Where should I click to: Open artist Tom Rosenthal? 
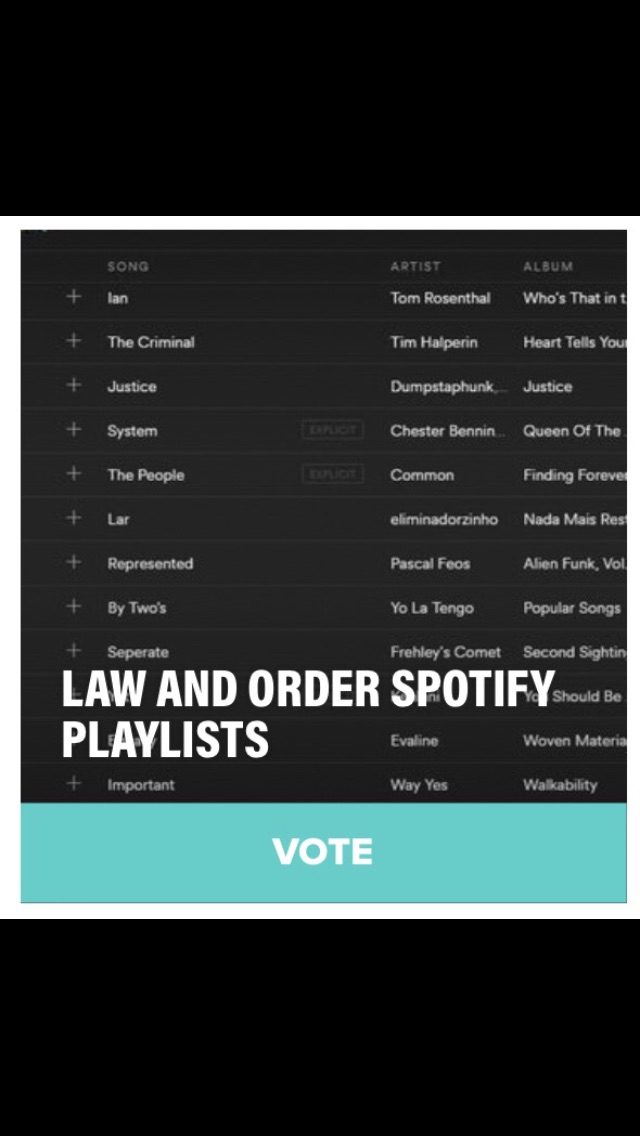[x=440, y=298]
